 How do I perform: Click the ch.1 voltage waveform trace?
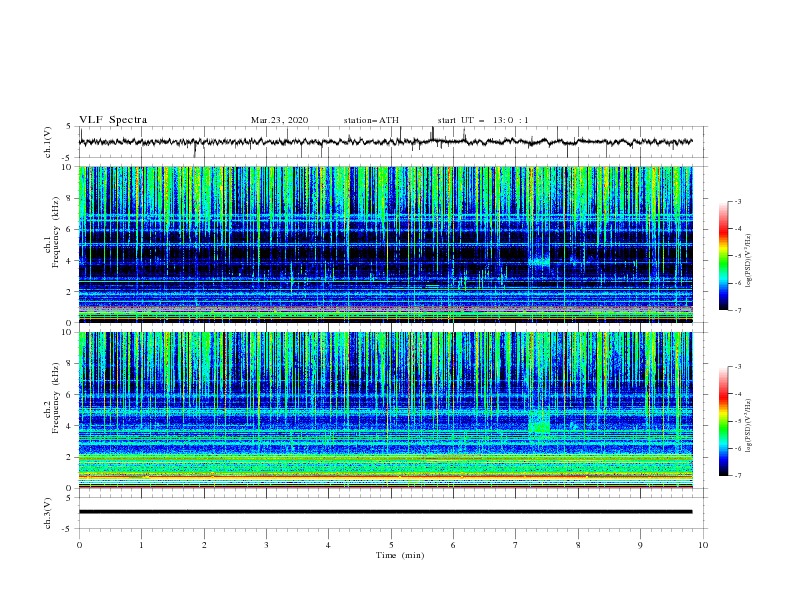385,142
